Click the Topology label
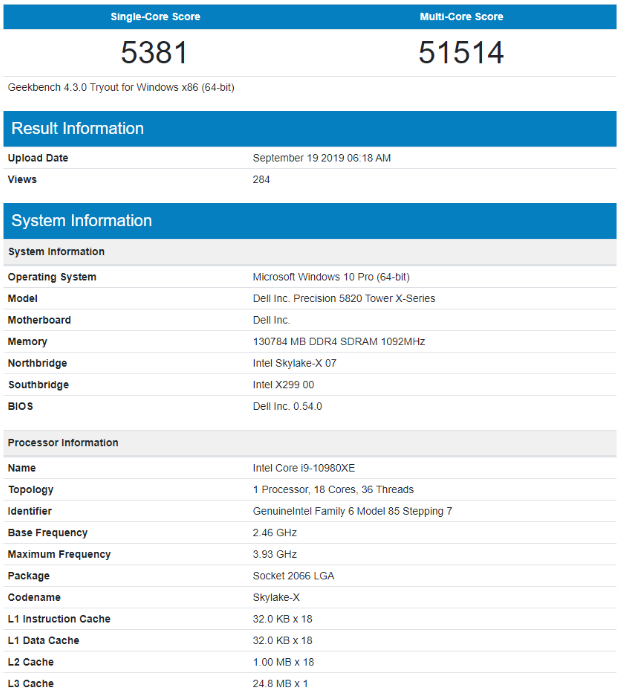The height and width of the screenshot is (694, 622). pyautogui.click(x=31, y=490)
